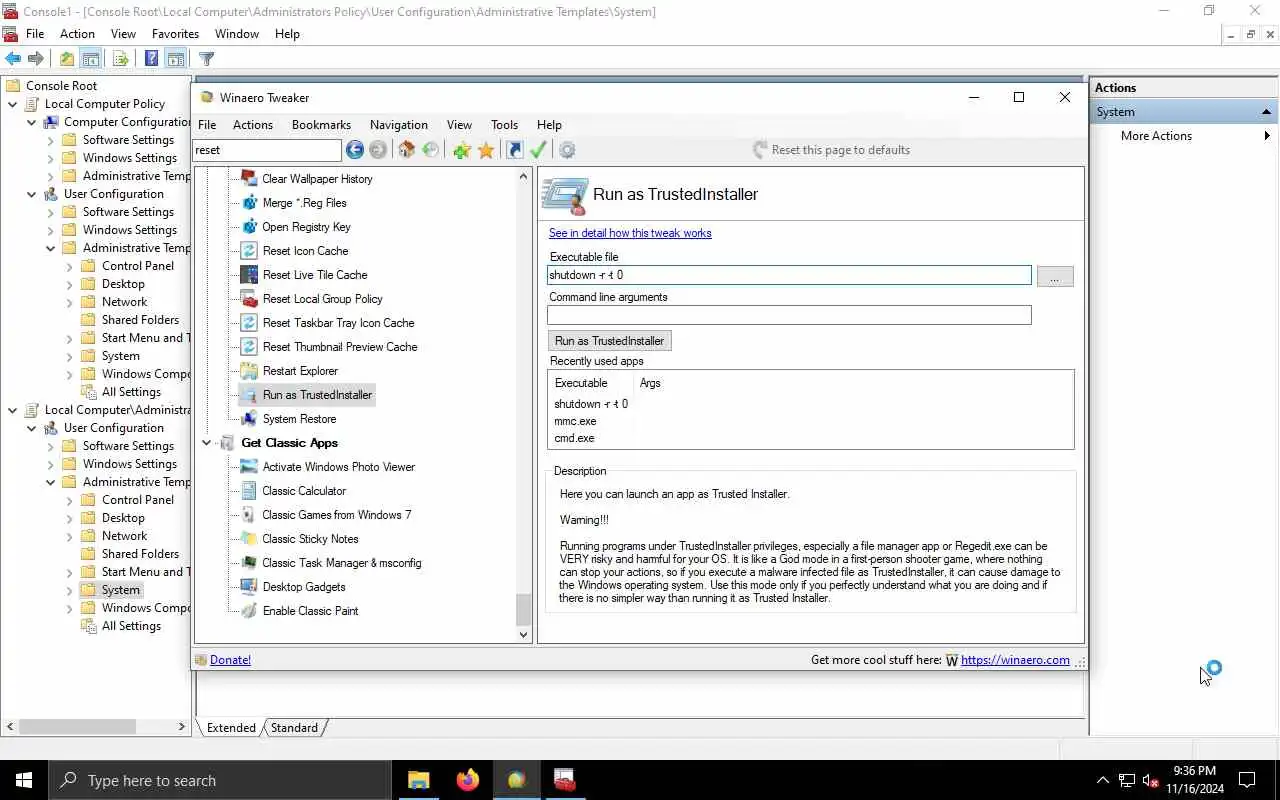
Task: Select System Restore tweak
Action: [299, 419]
